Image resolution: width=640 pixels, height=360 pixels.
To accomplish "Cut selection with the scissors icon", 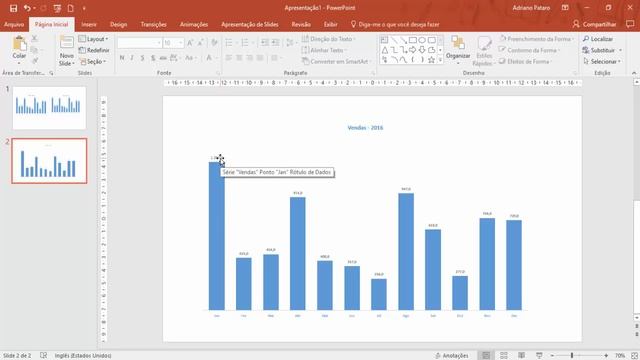I will [x=35, y=38].
